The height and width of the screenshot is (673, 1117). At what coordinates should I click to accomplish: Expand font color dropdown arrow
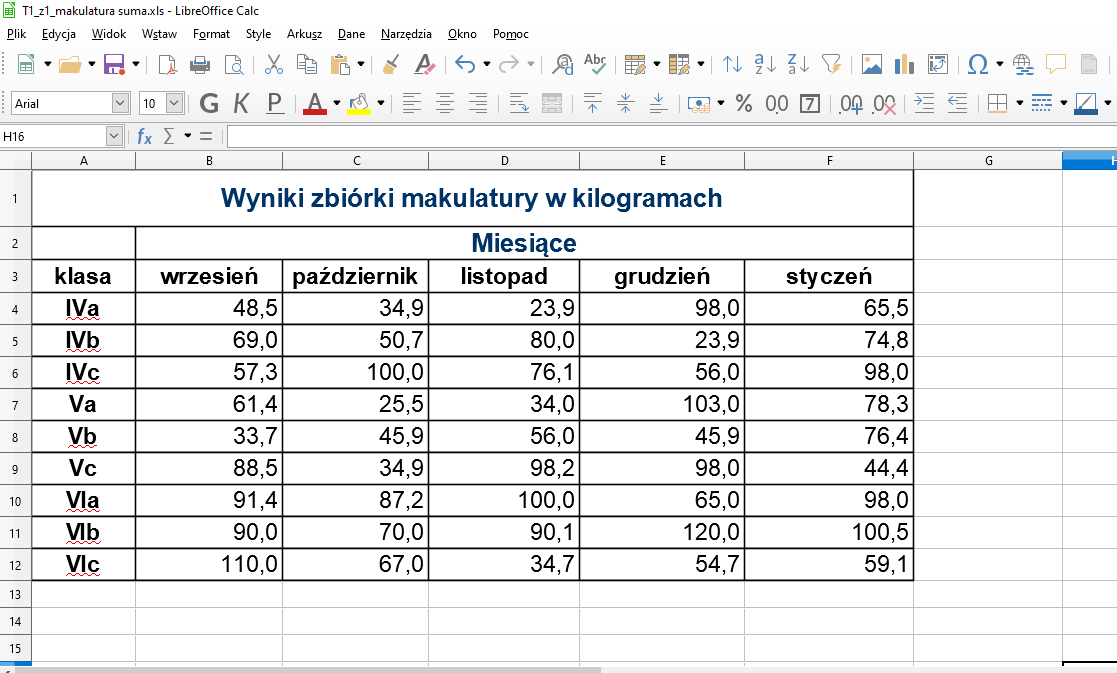pos(337,104)
